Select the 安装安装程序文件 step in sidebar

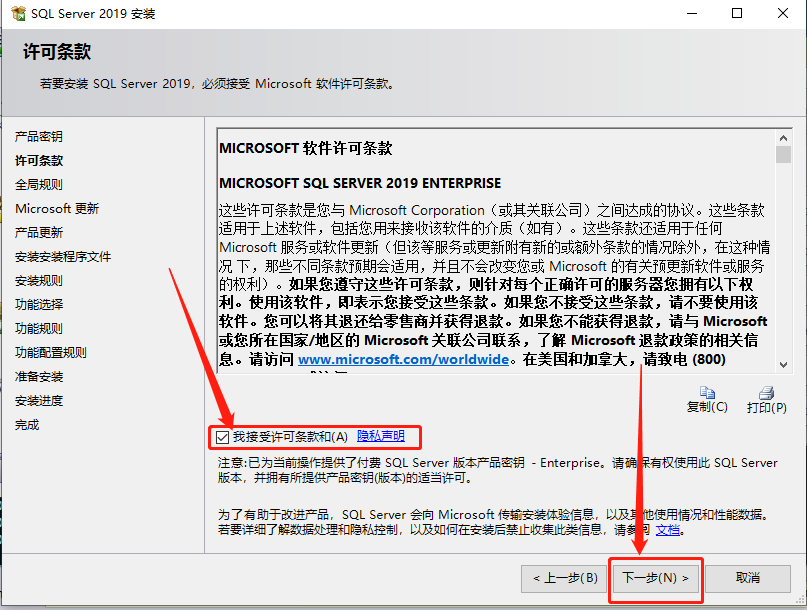[x=63, y=256]
